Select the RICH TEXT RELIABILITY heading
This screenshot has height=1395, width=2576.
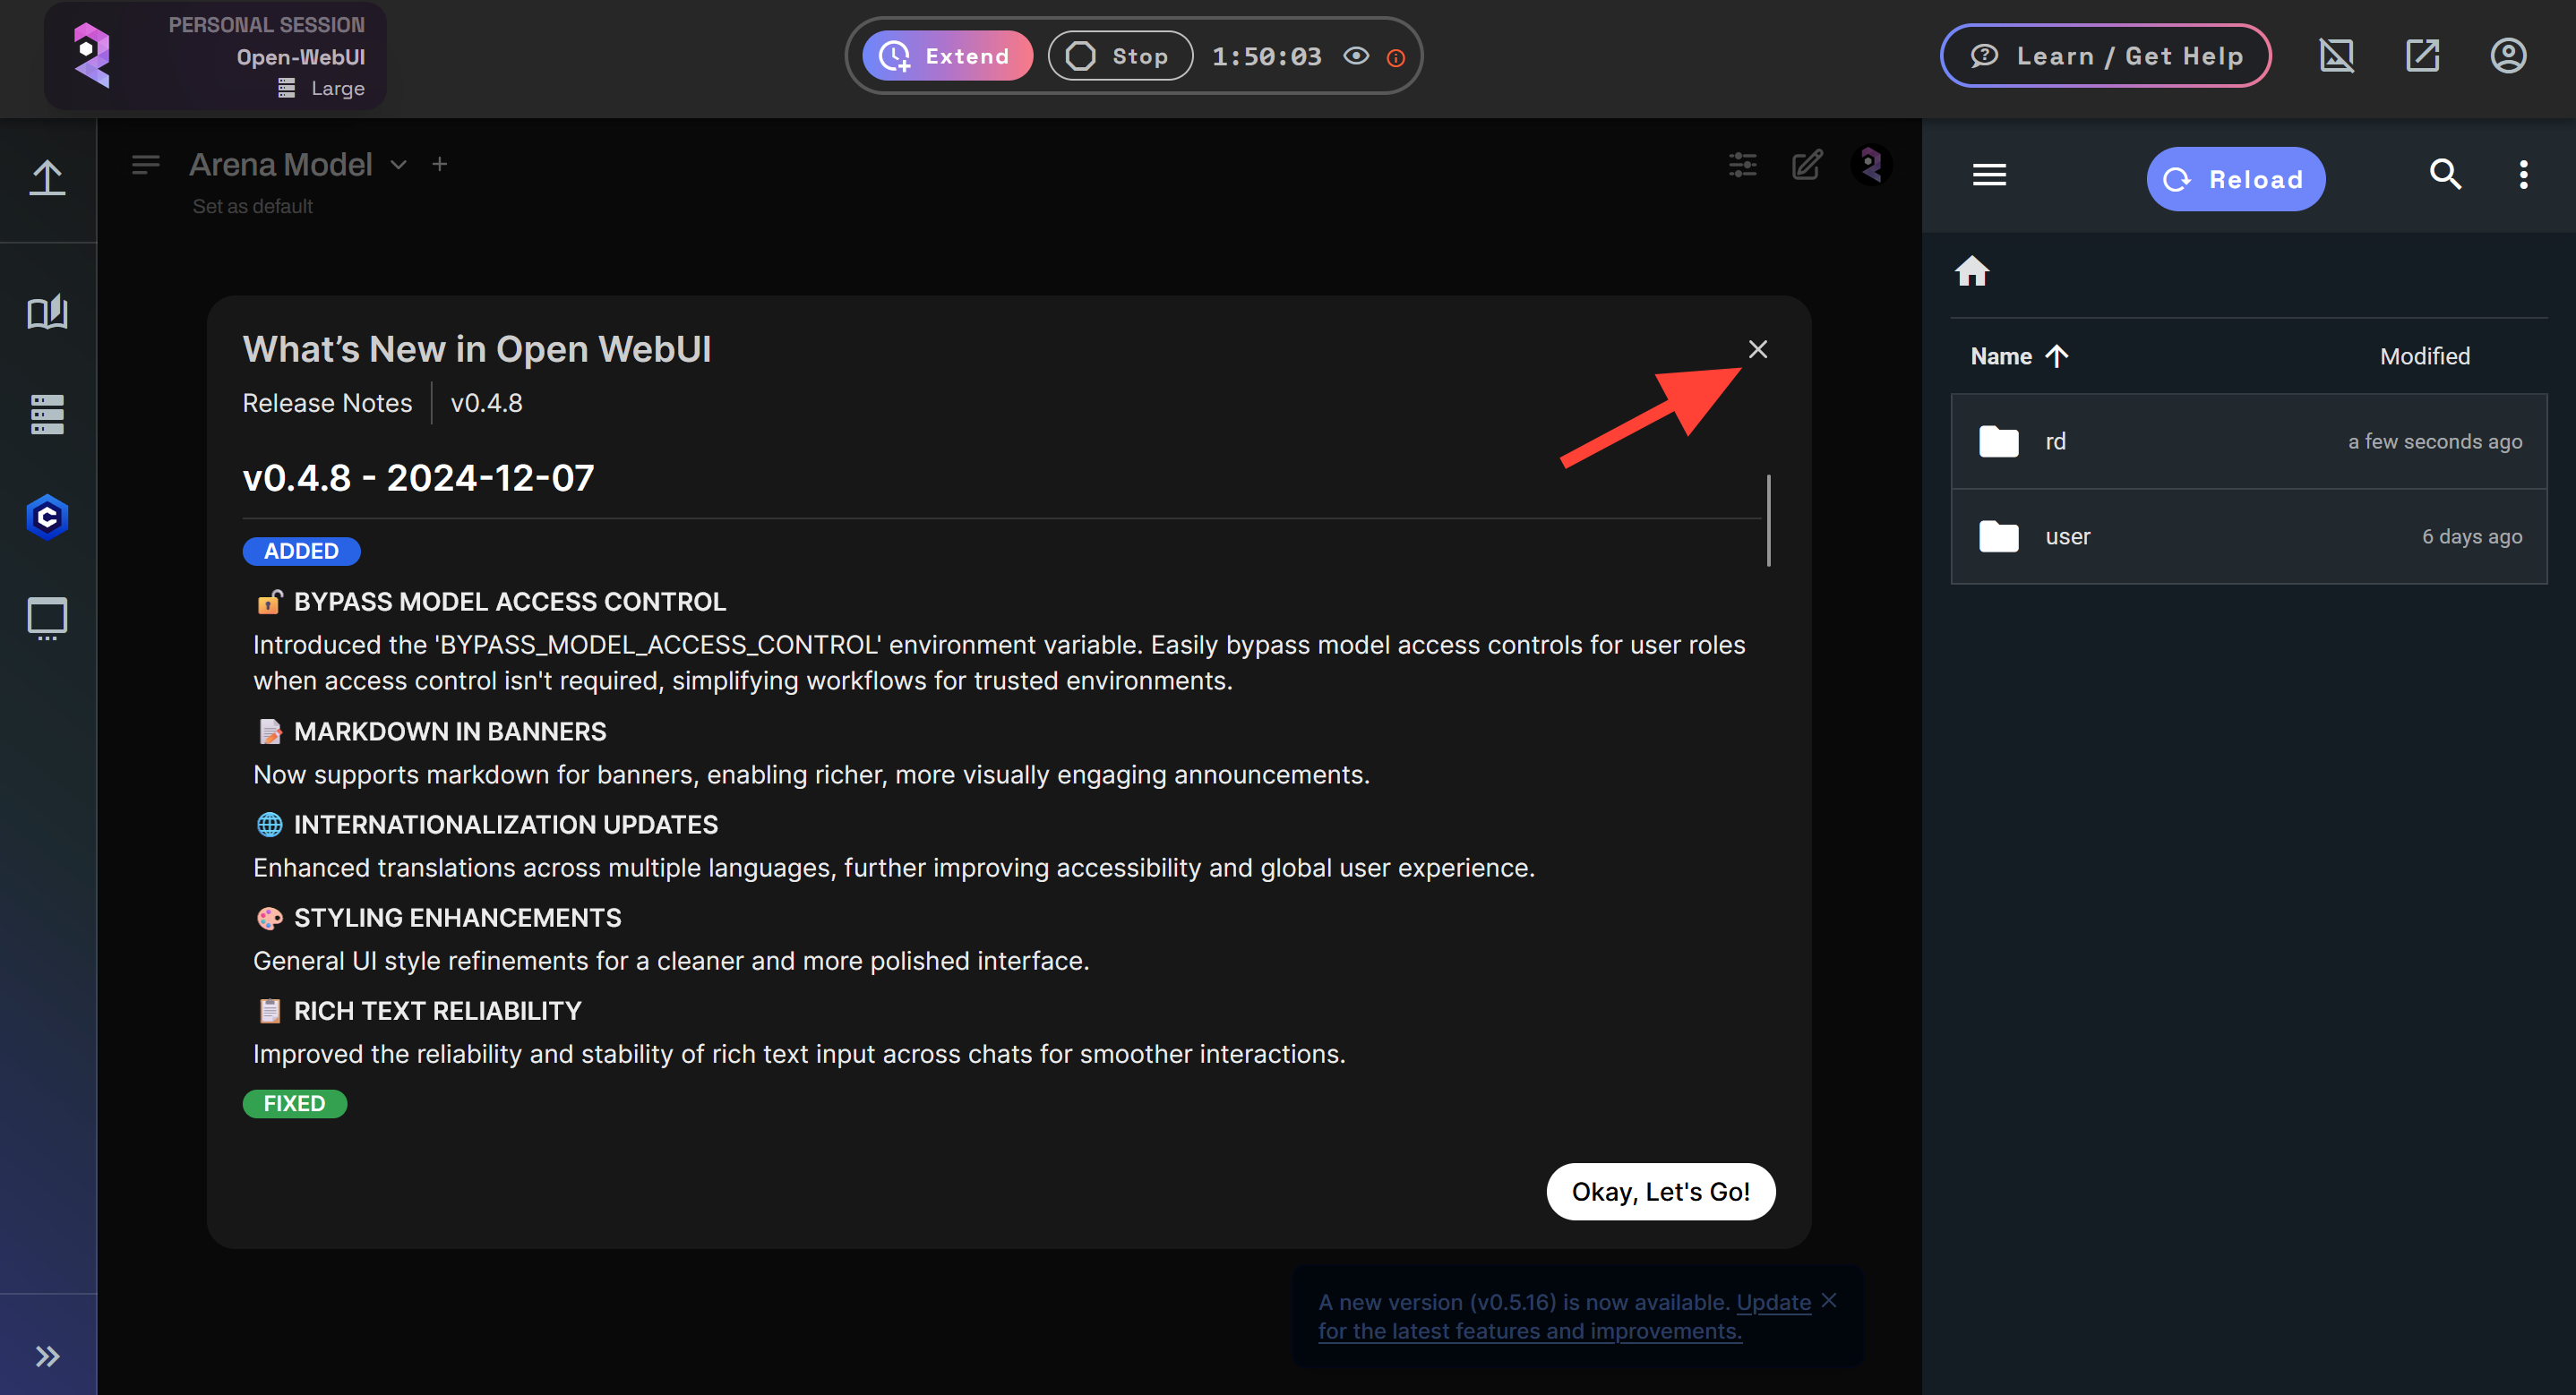coord(437,1011)
